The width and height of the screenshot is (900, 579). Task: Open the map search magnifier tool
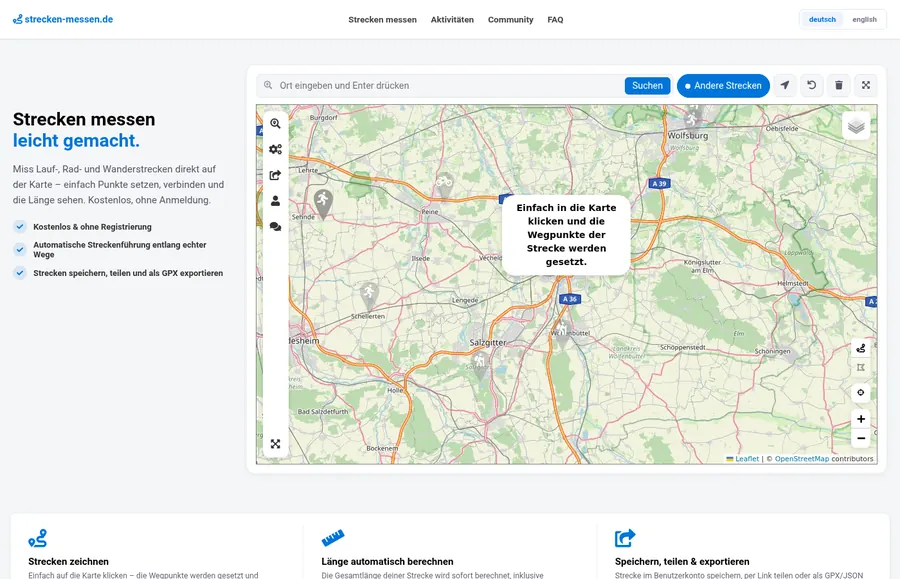276,123
